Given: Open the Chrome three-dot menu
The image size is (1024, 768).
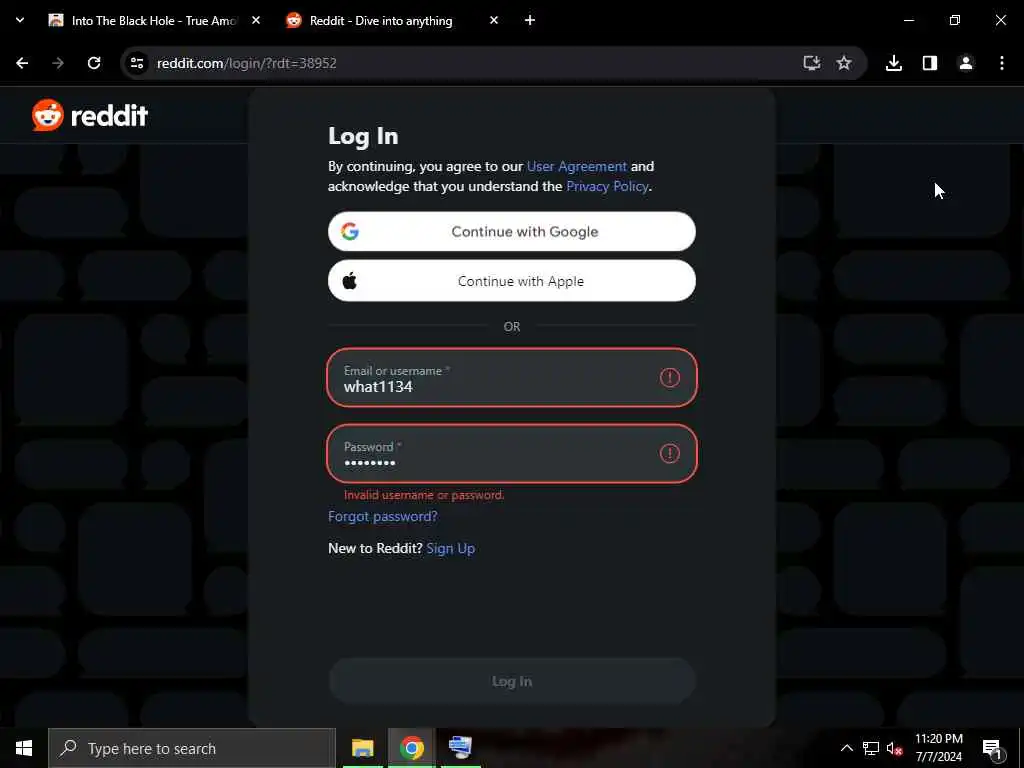Looking at the screenshot, I should [1001, 63].
